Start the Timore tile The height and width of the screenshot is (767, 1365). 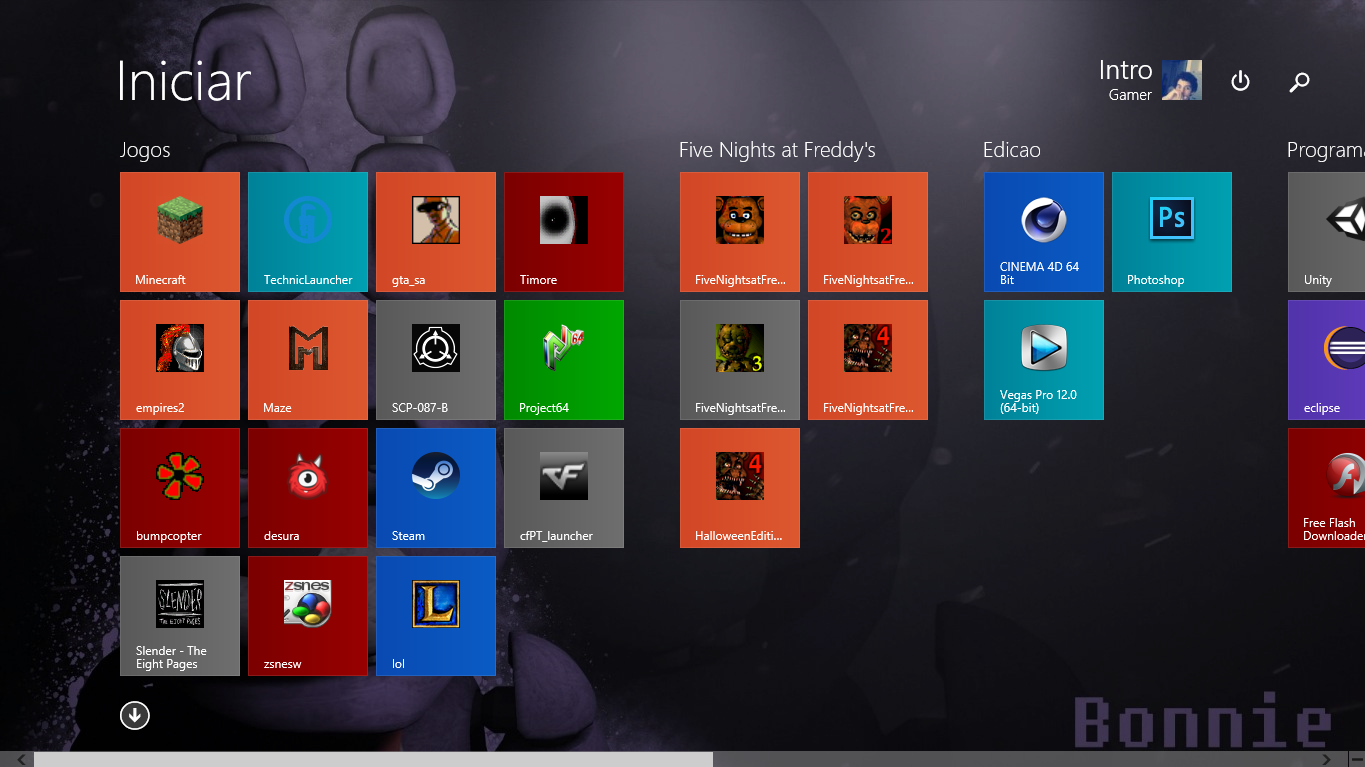[564, 232]
